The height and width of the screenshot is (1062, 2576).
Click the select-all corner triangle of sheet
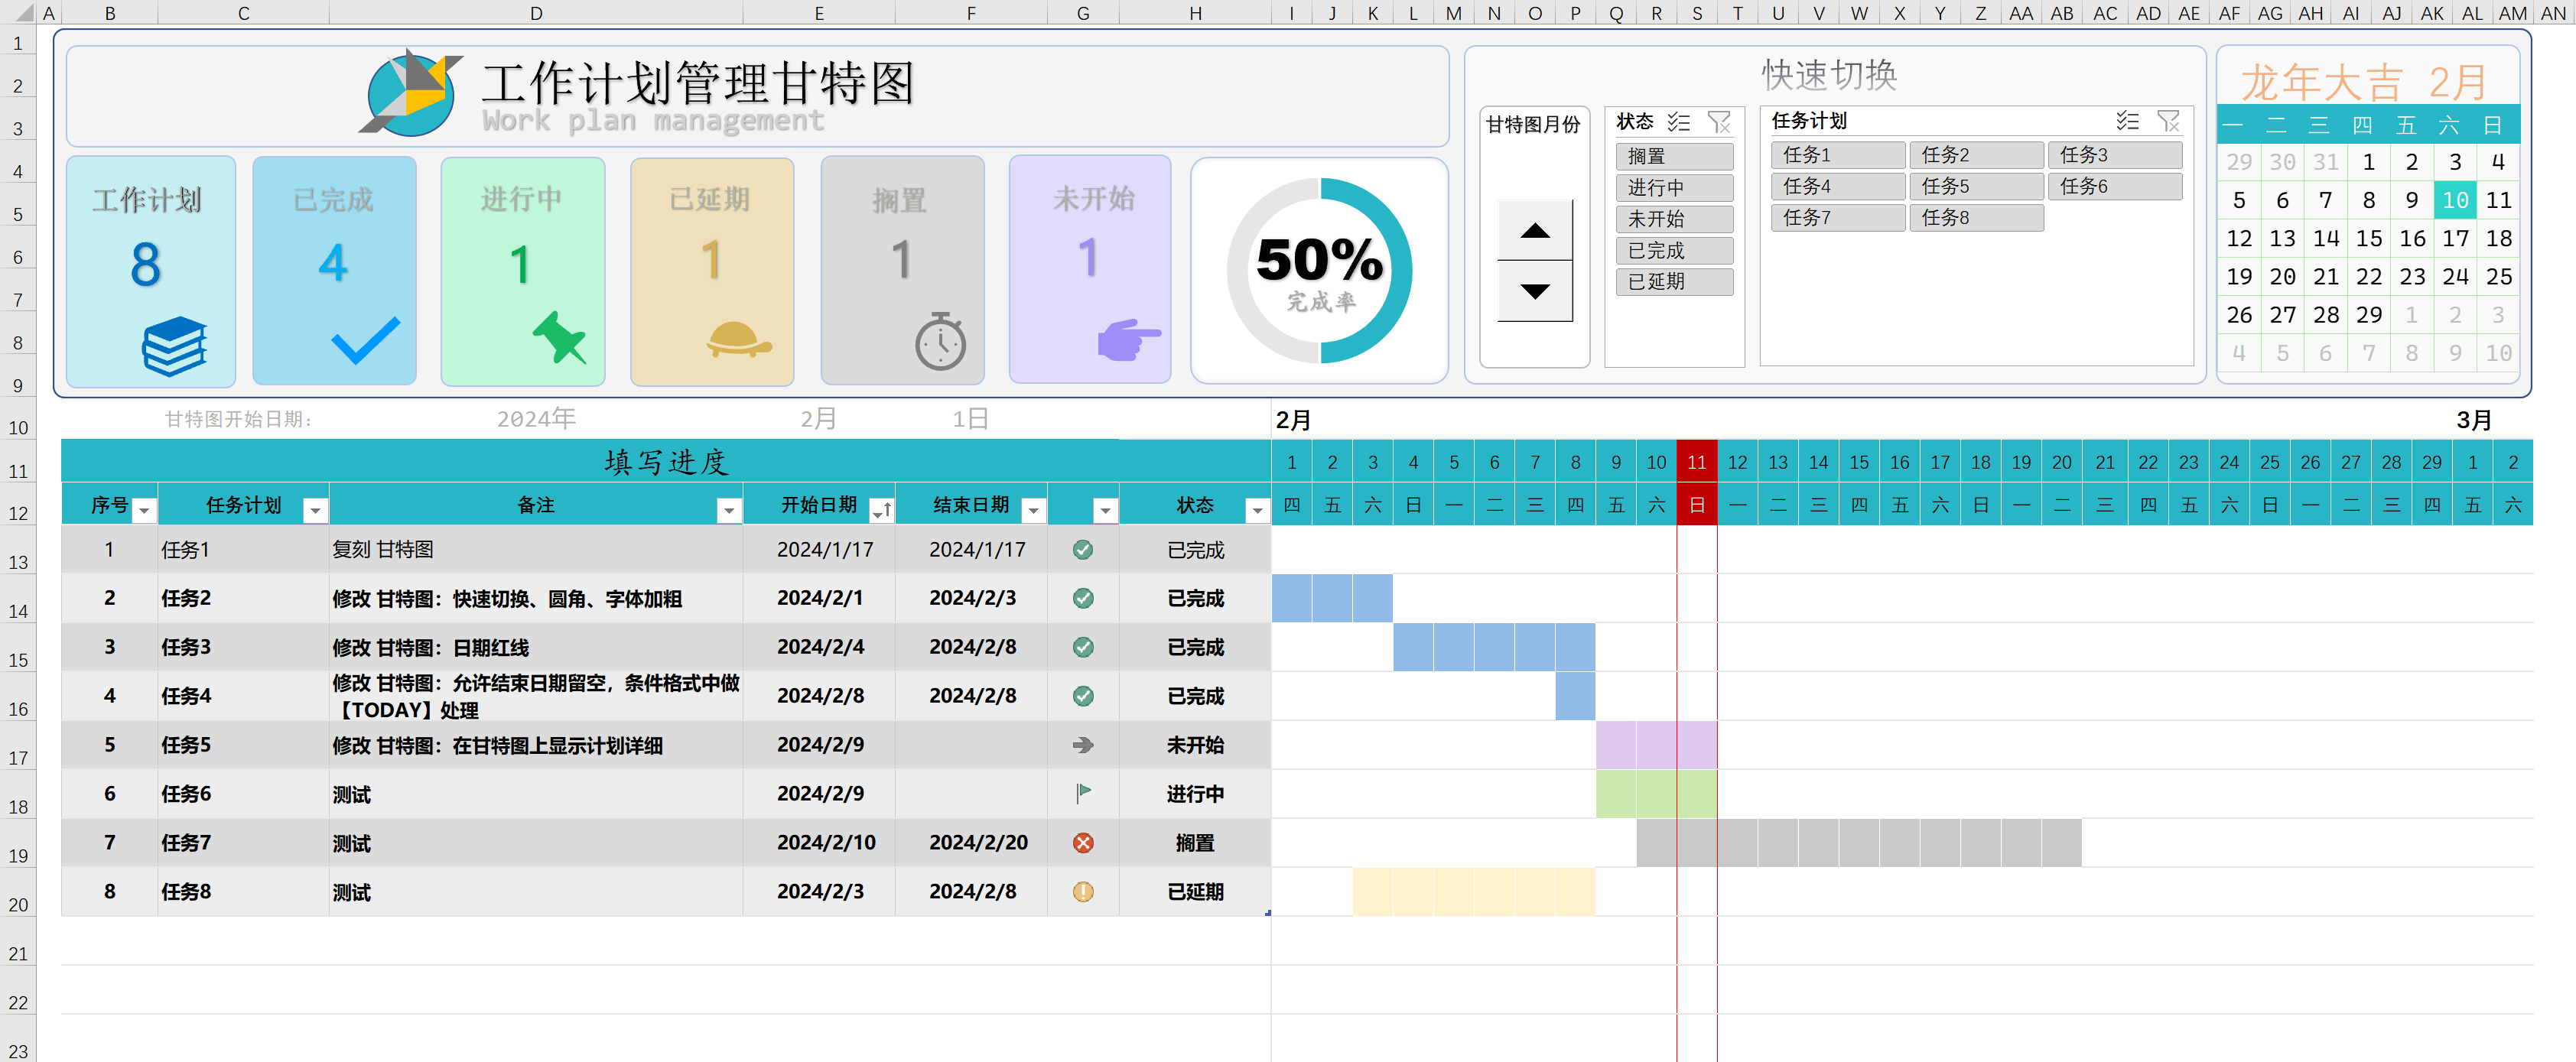coord(24,14)
